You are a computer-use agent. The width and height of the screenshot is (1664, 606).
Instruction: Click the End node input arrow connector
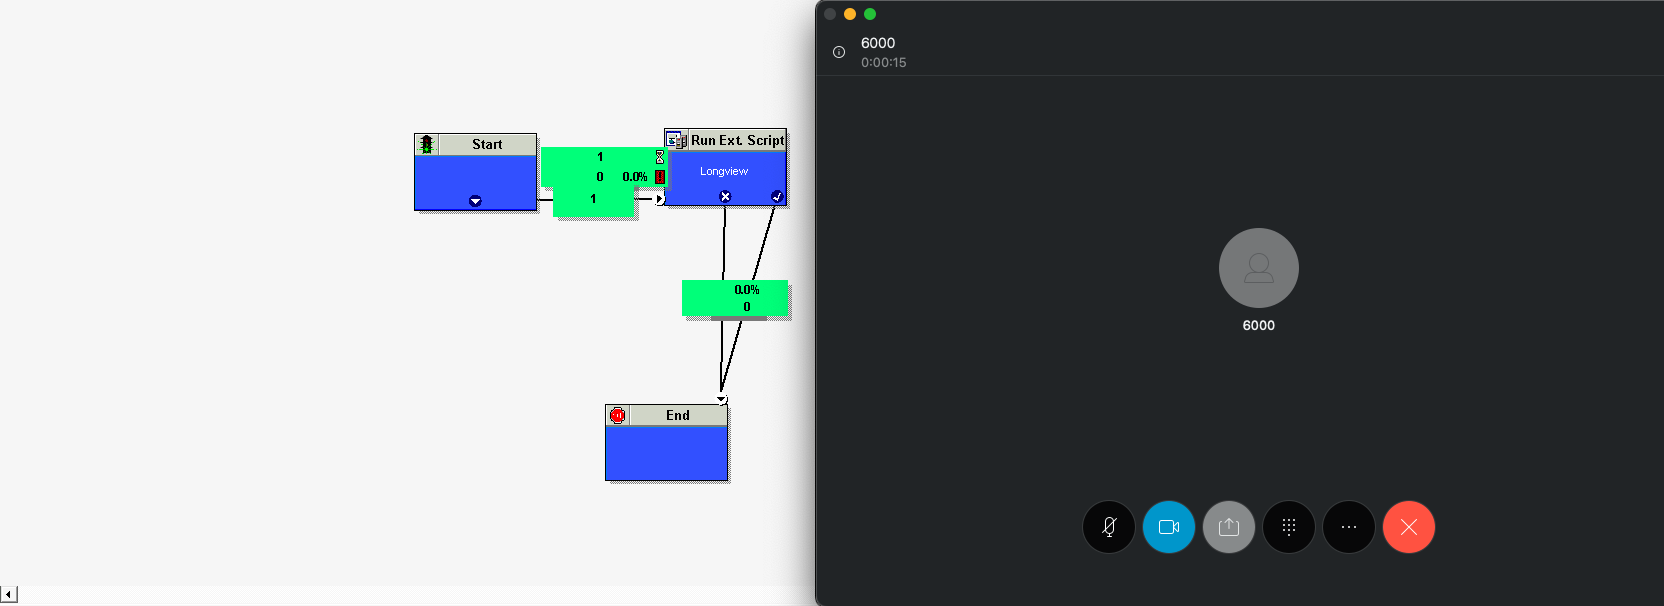[721, 399]
